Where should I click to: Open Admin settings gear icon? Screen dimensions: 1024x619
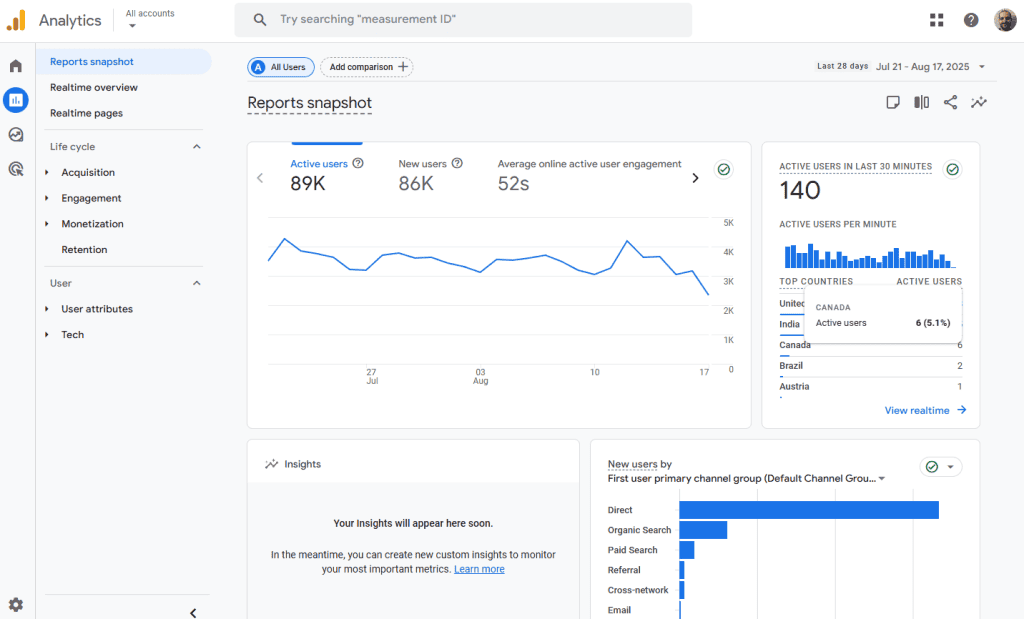[x=15, y=604]
